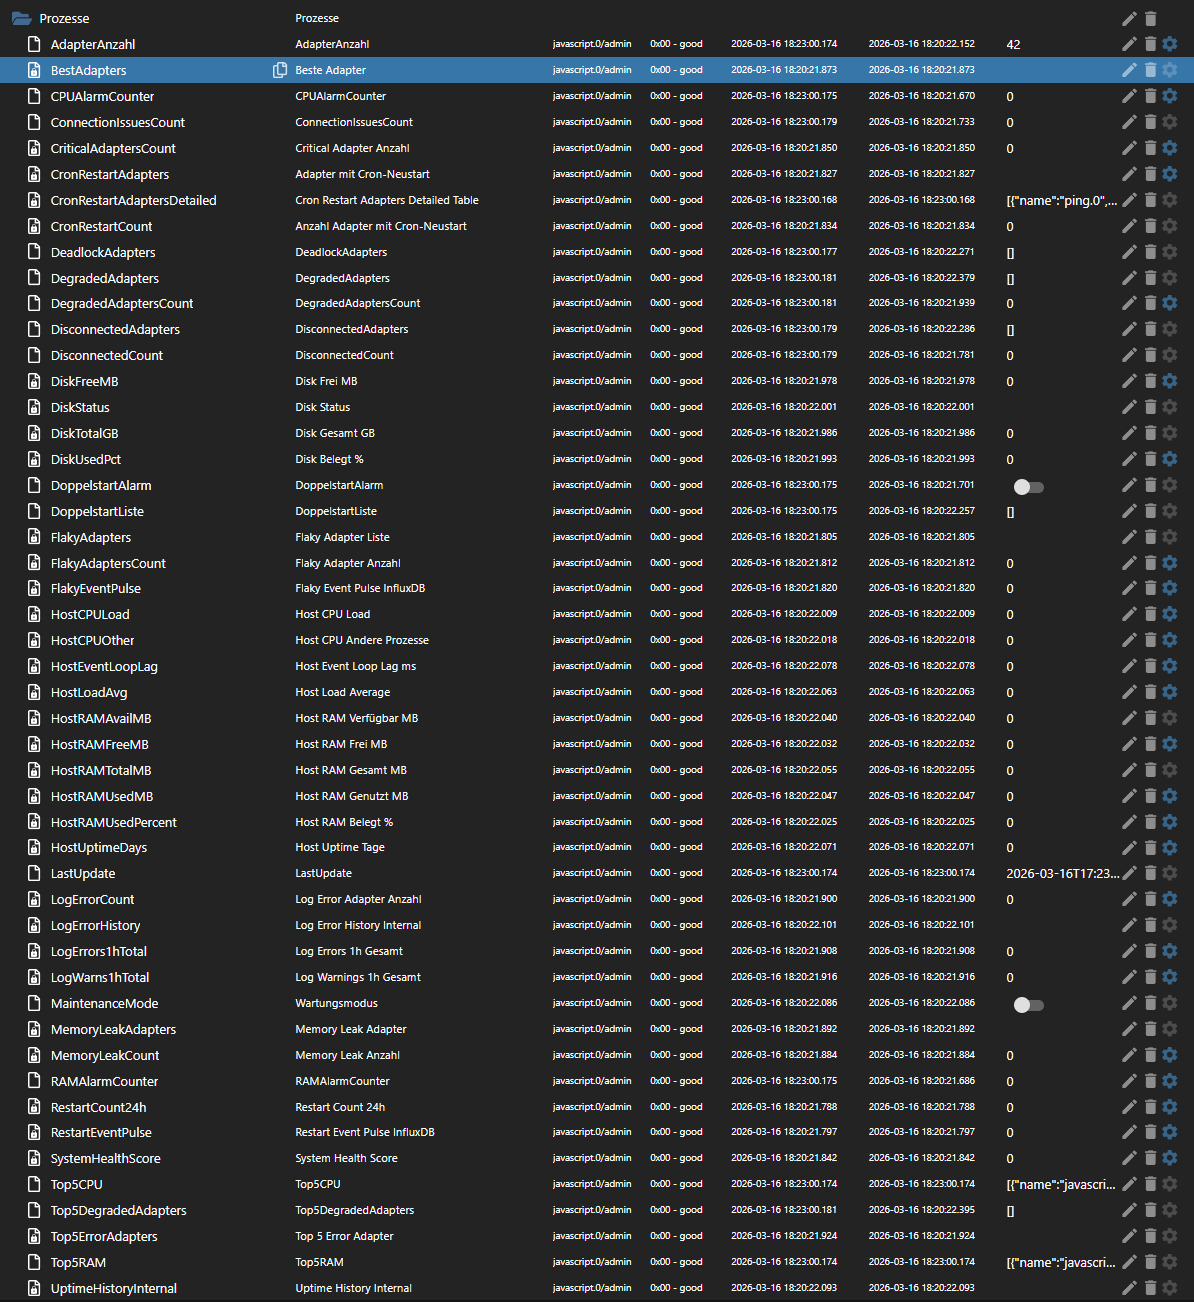Click the CronRestartAdaptersDetailed JSON value starting ping.0
Viewport: 1194px width, 1302px height.
tap(1062, 201)
